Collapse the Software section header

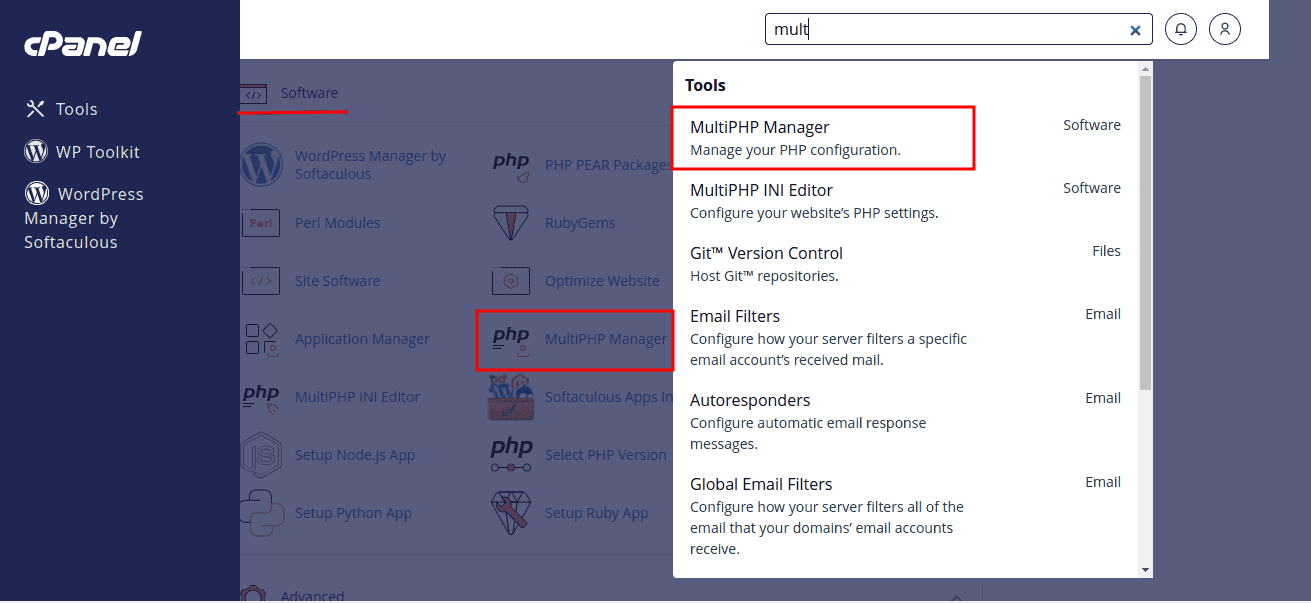click(x=309, y=93)
